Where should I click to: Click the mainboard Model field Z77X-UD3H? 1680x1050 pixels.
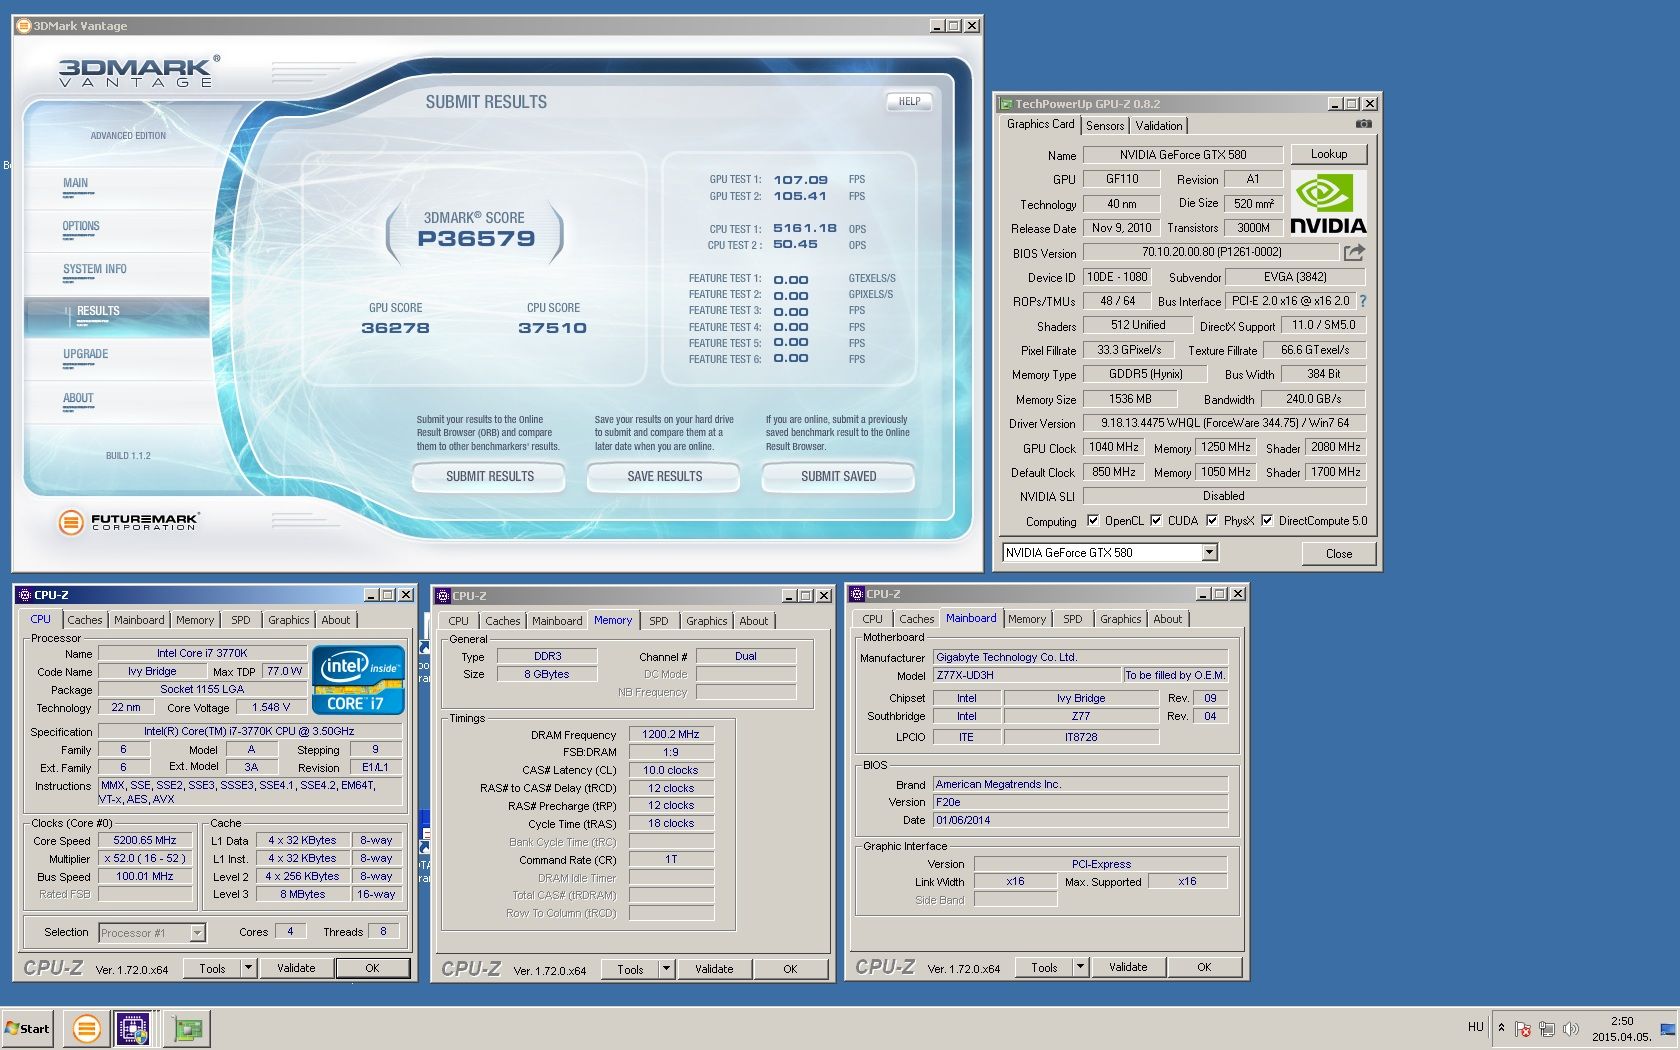coord(1027,676)
